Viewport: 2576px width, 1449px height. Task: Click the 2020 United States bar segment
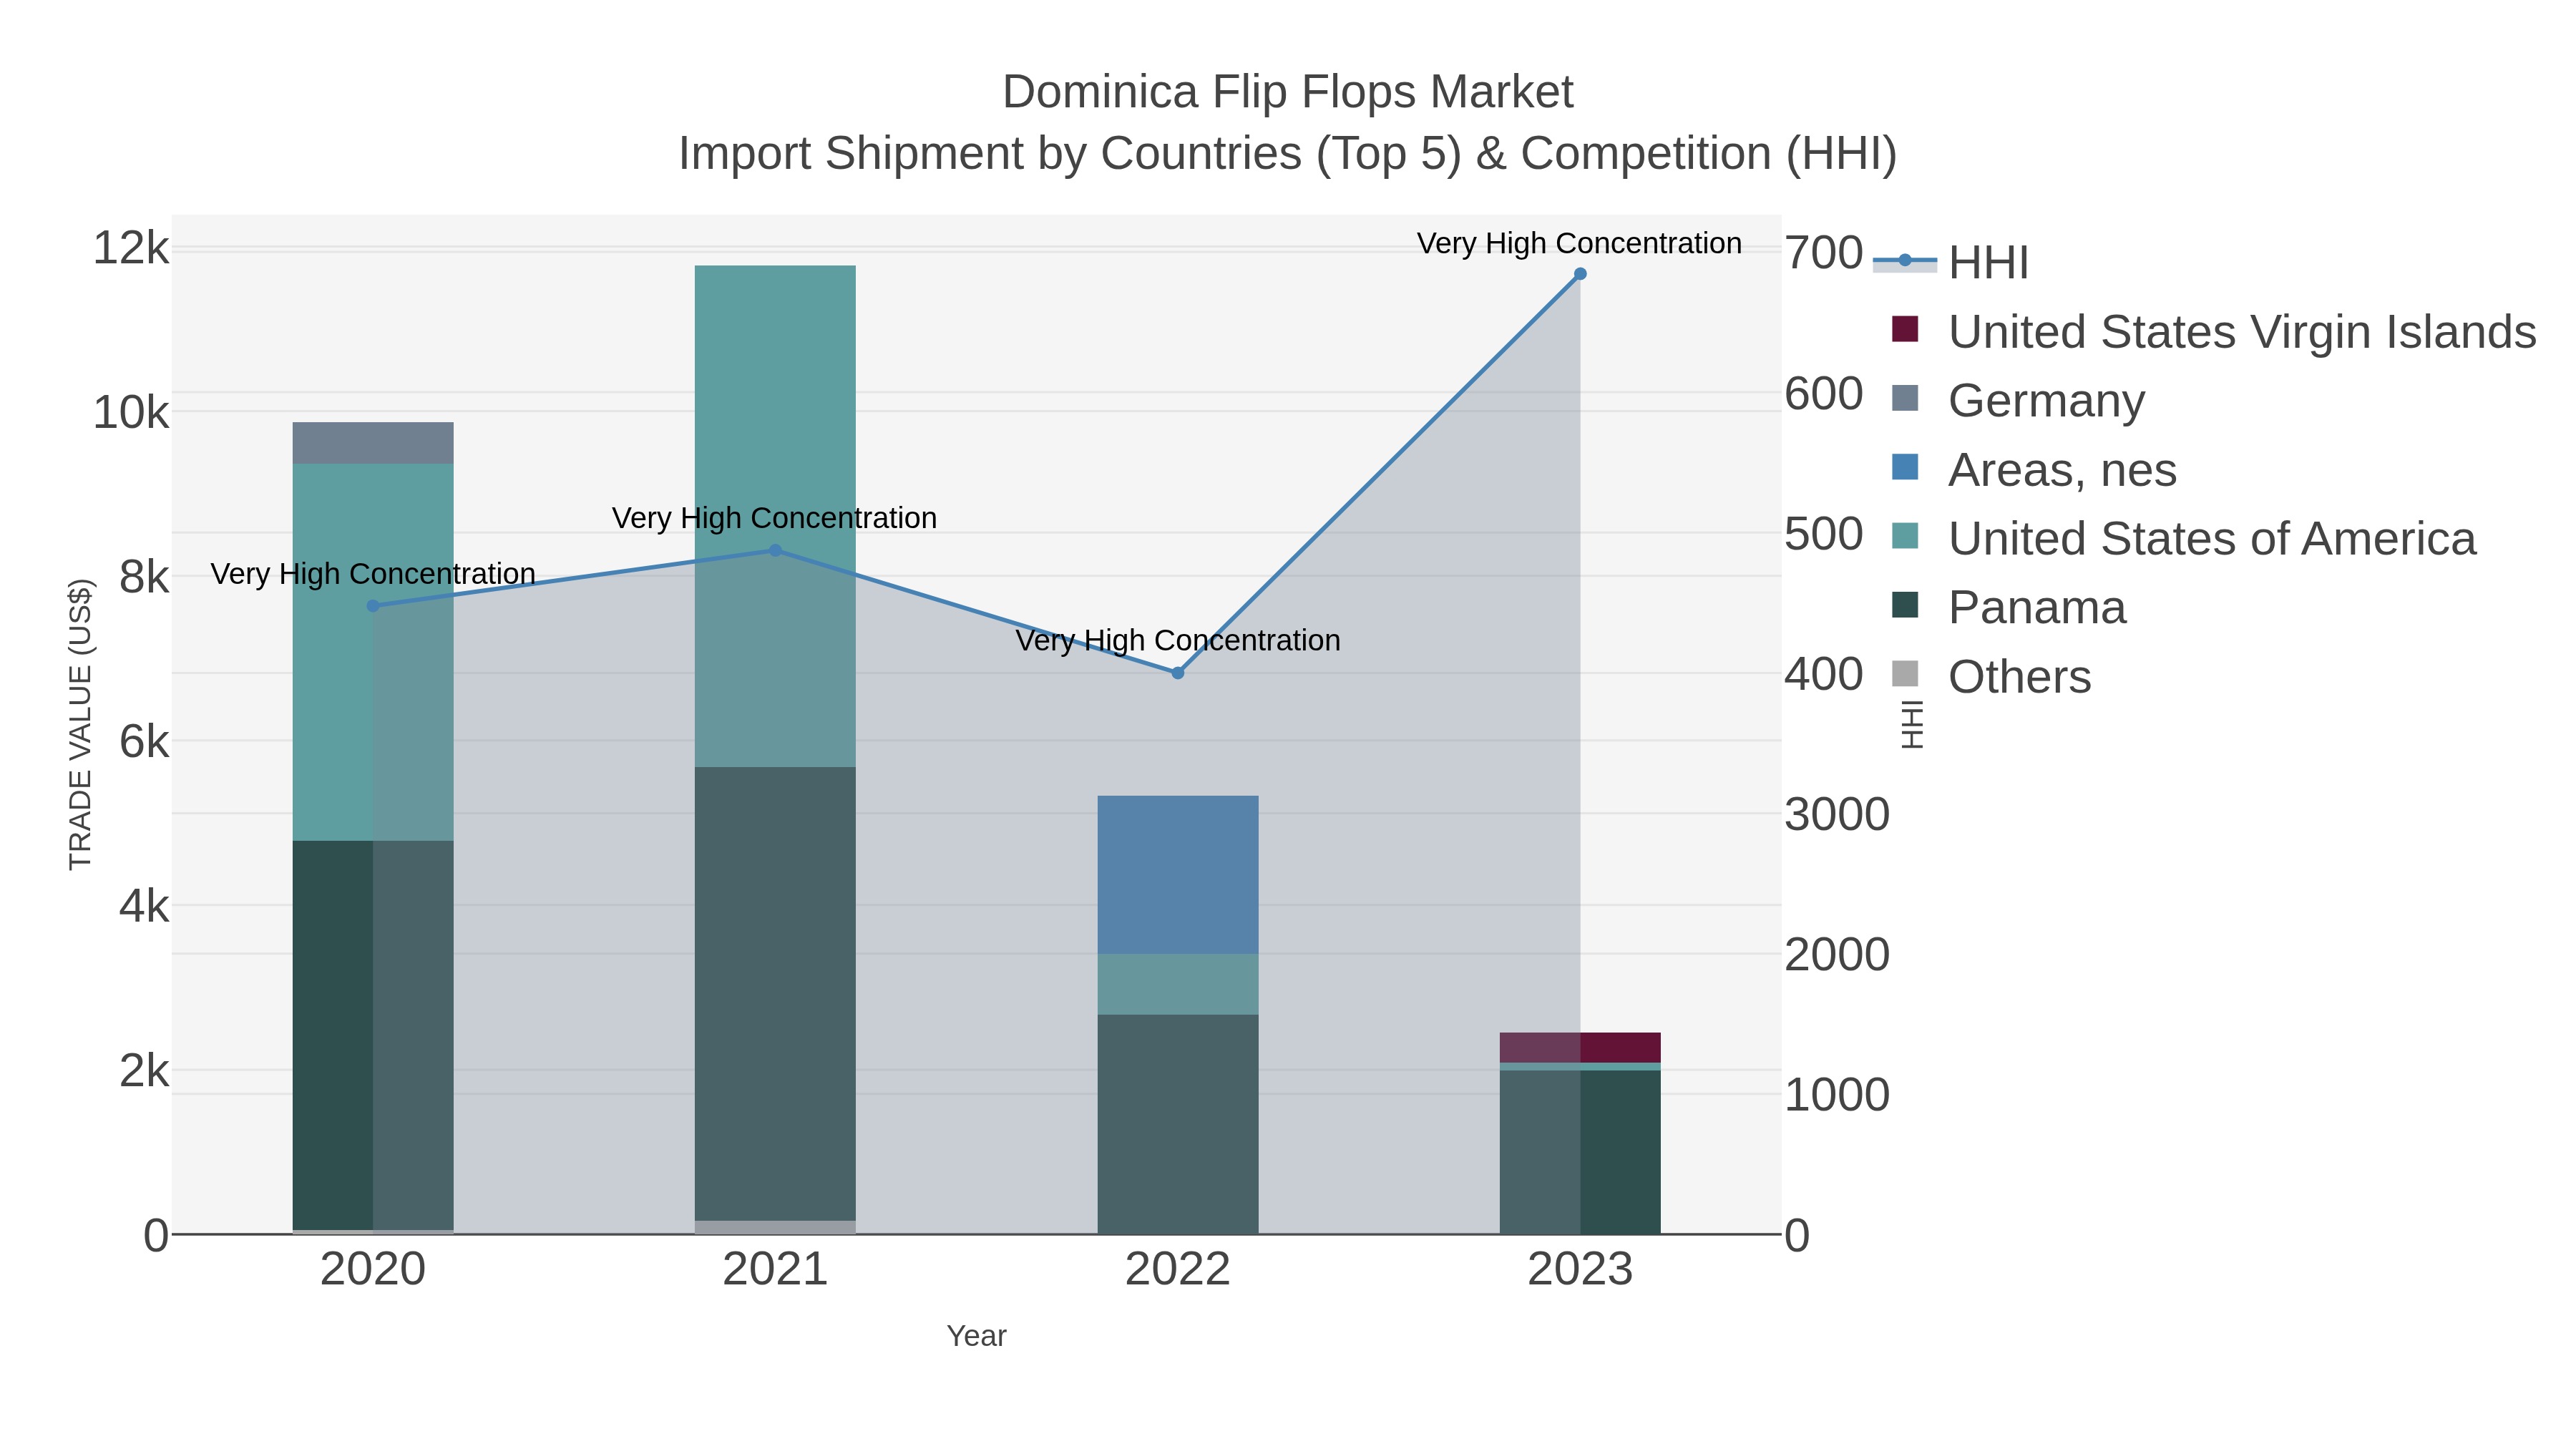pyautogui.click(x=373, y=652)
